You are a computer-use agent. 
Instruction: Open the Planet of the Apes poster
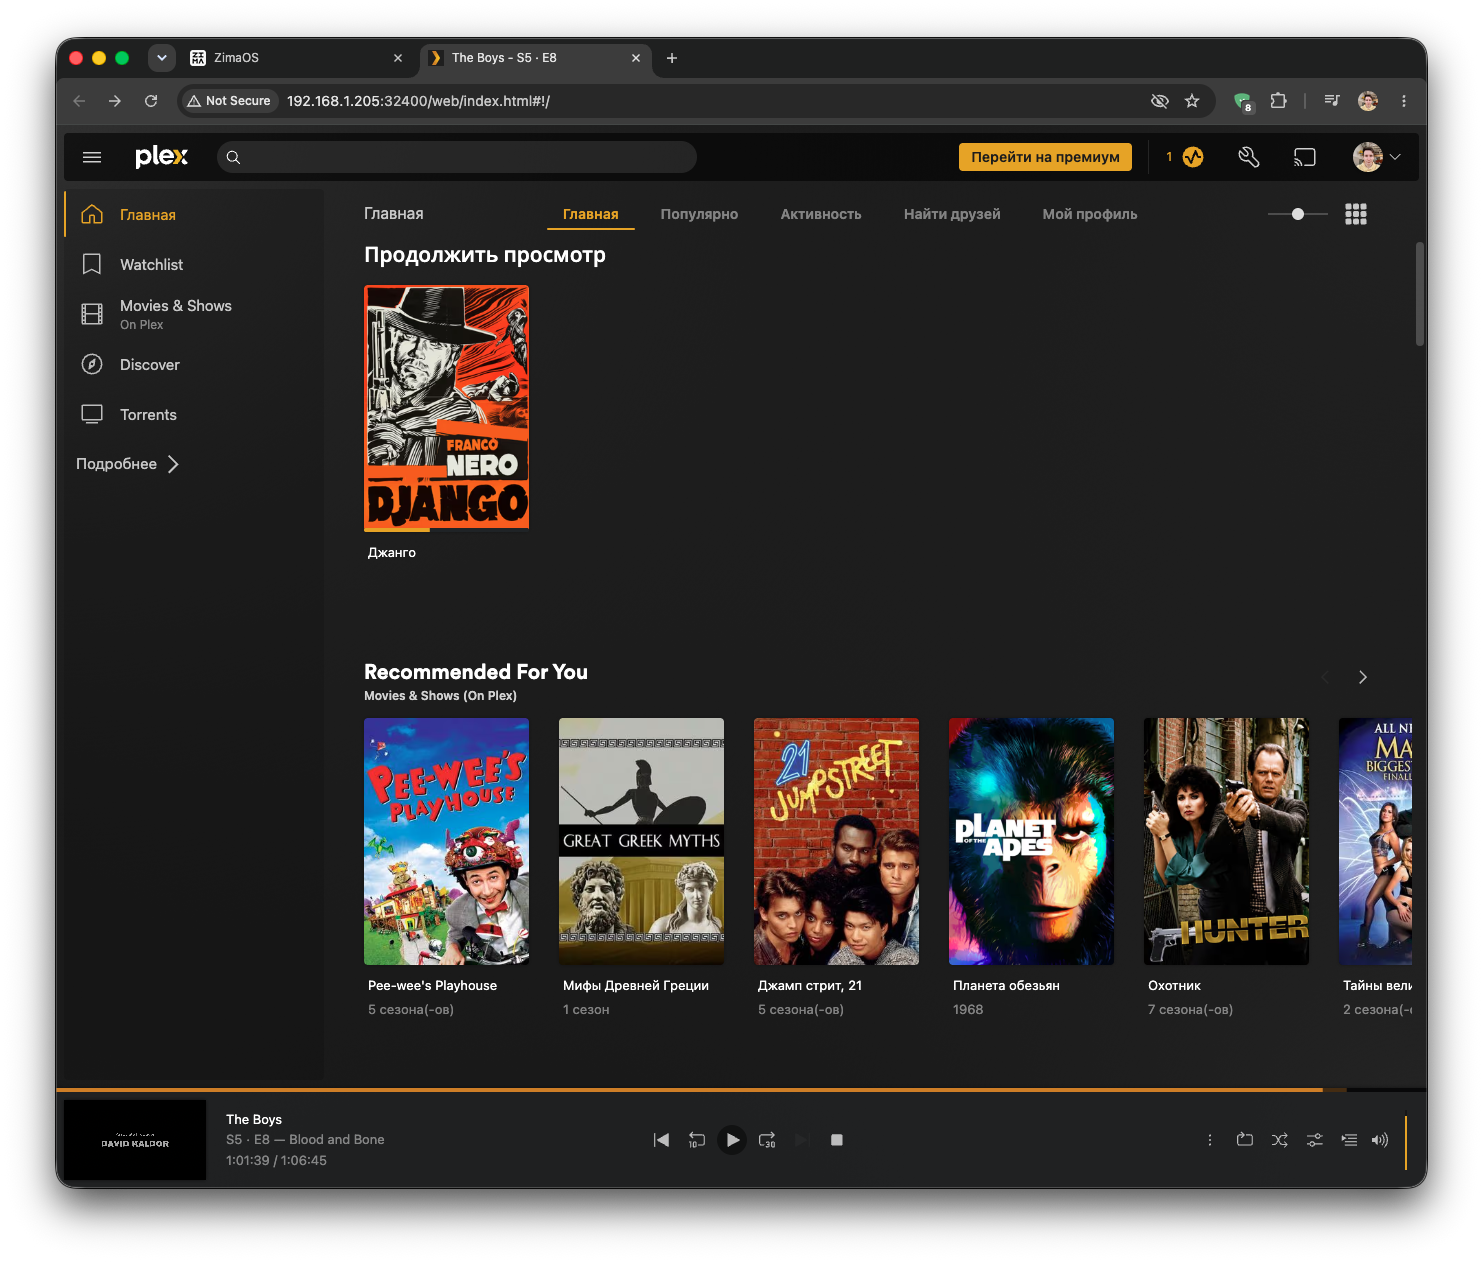(x=1031, y=841)
